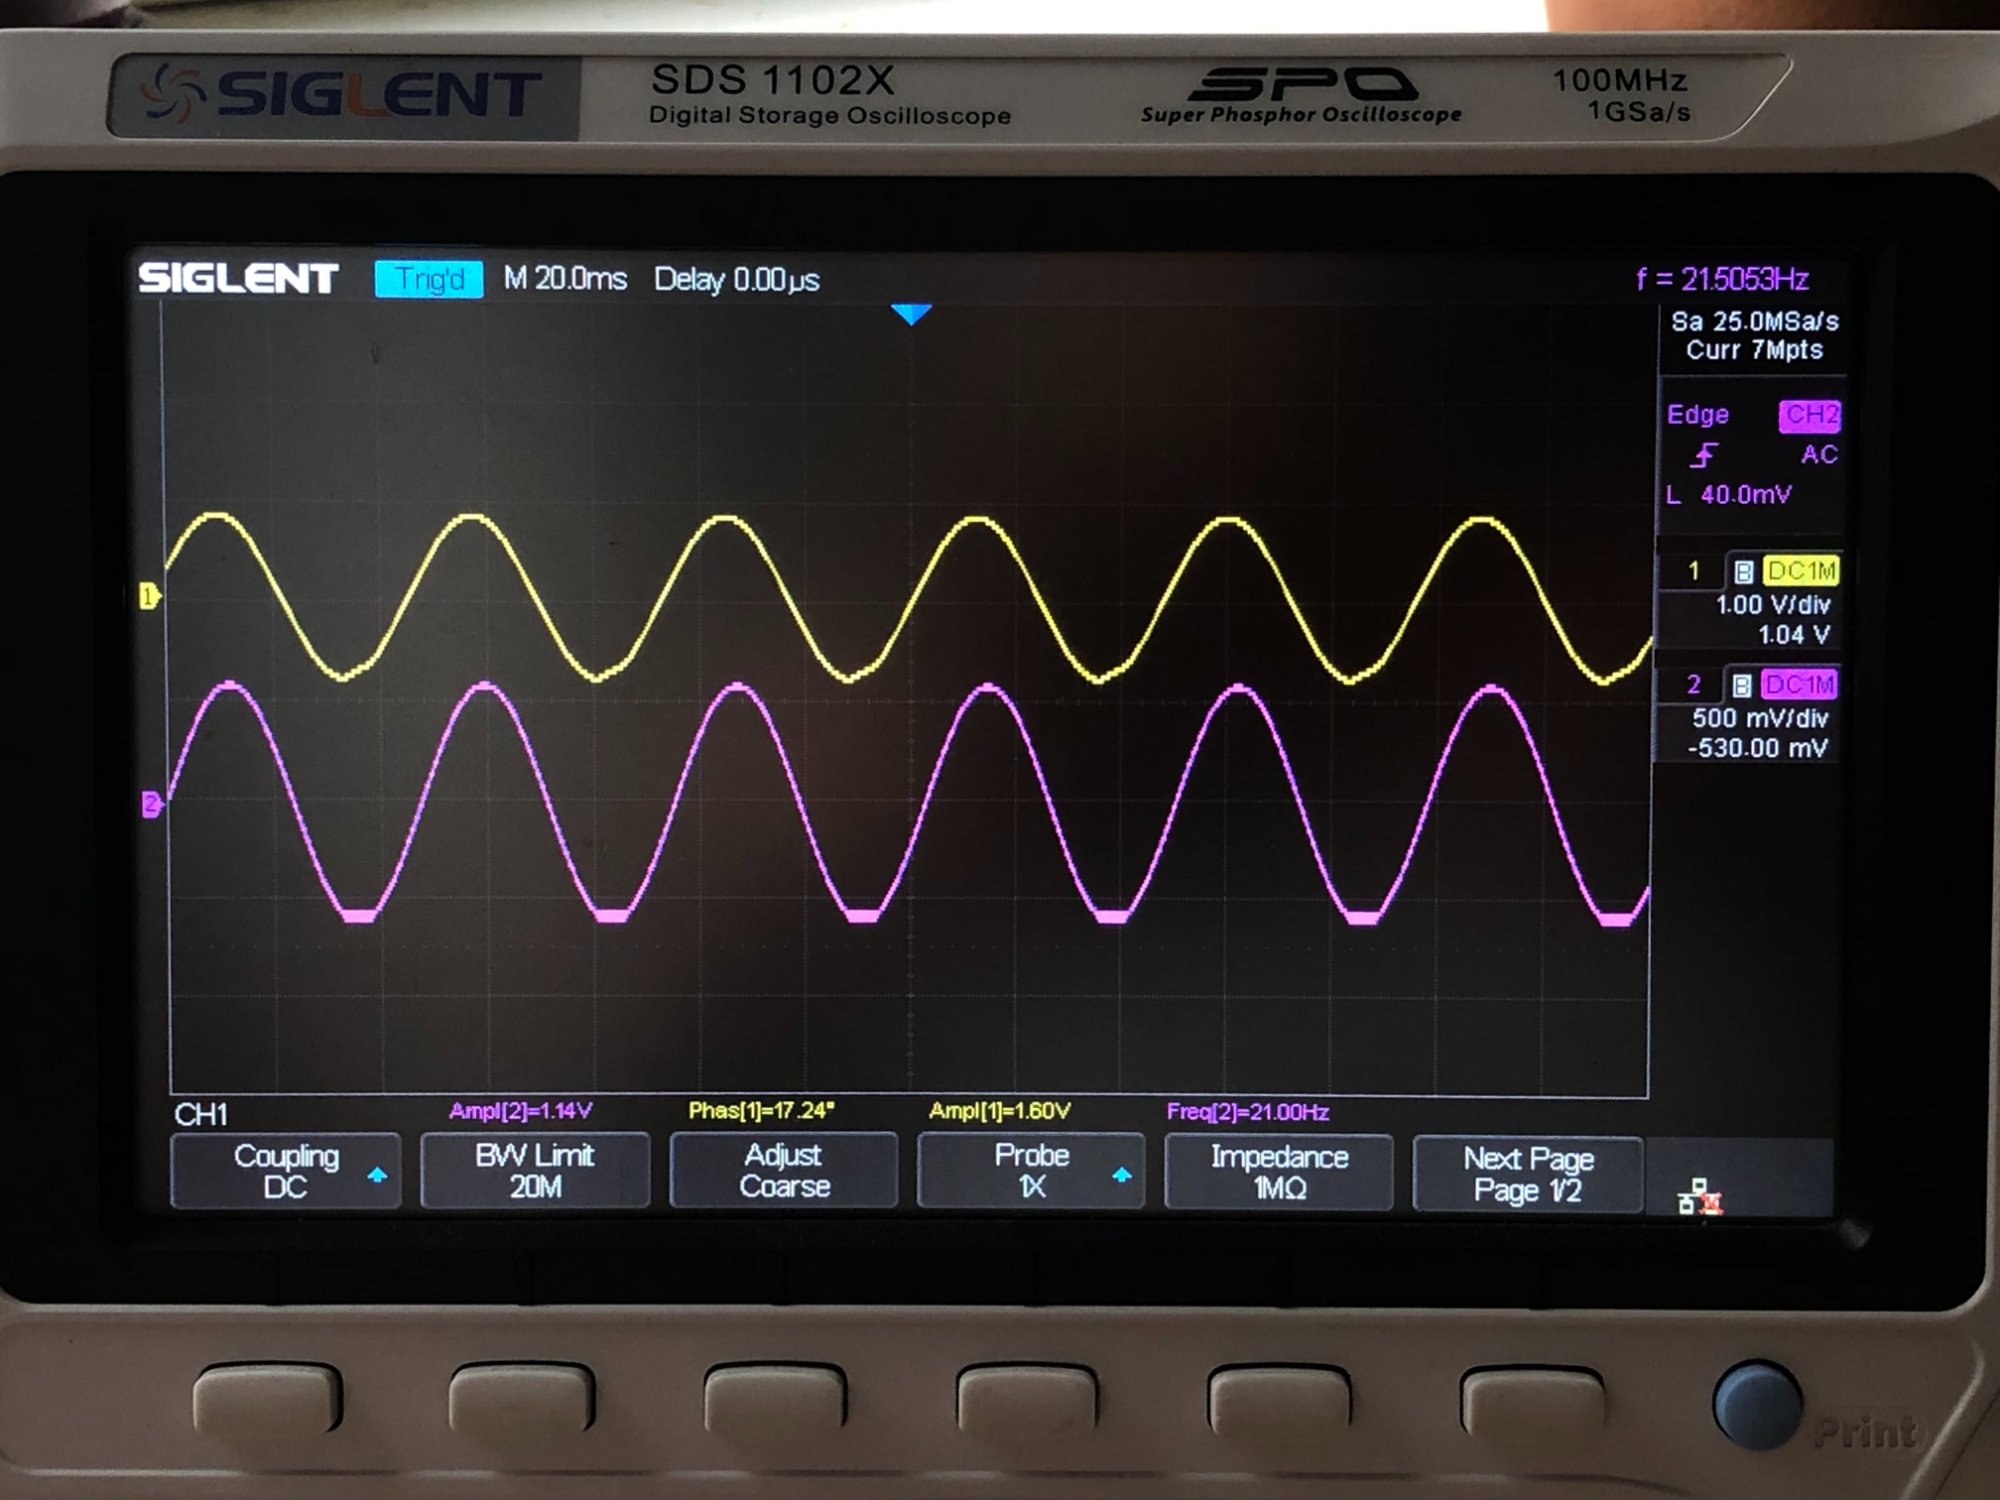2000x1500 pixels.
Task: Click the Ampl[1]=1.60V measurement
Action: click(1000, 1111)
